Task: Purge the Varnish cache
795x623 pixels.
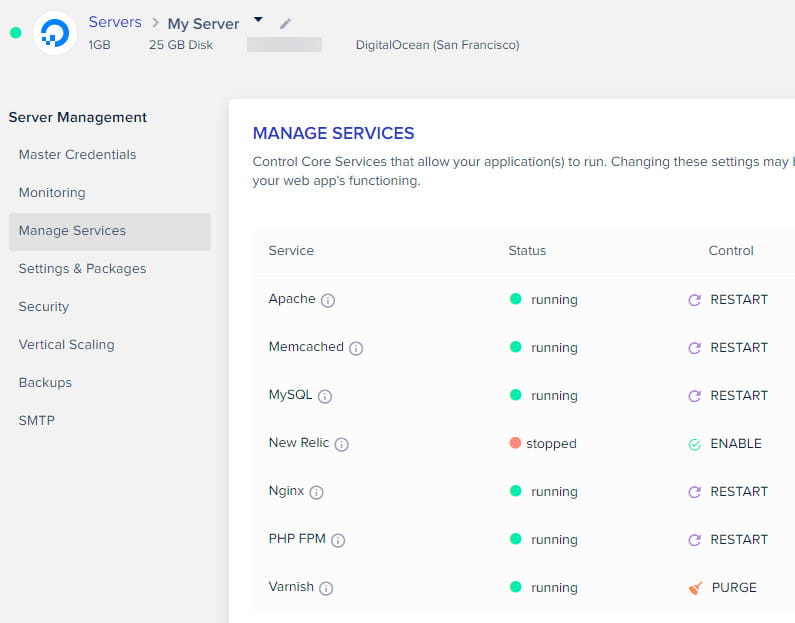Action: point(723,587)
